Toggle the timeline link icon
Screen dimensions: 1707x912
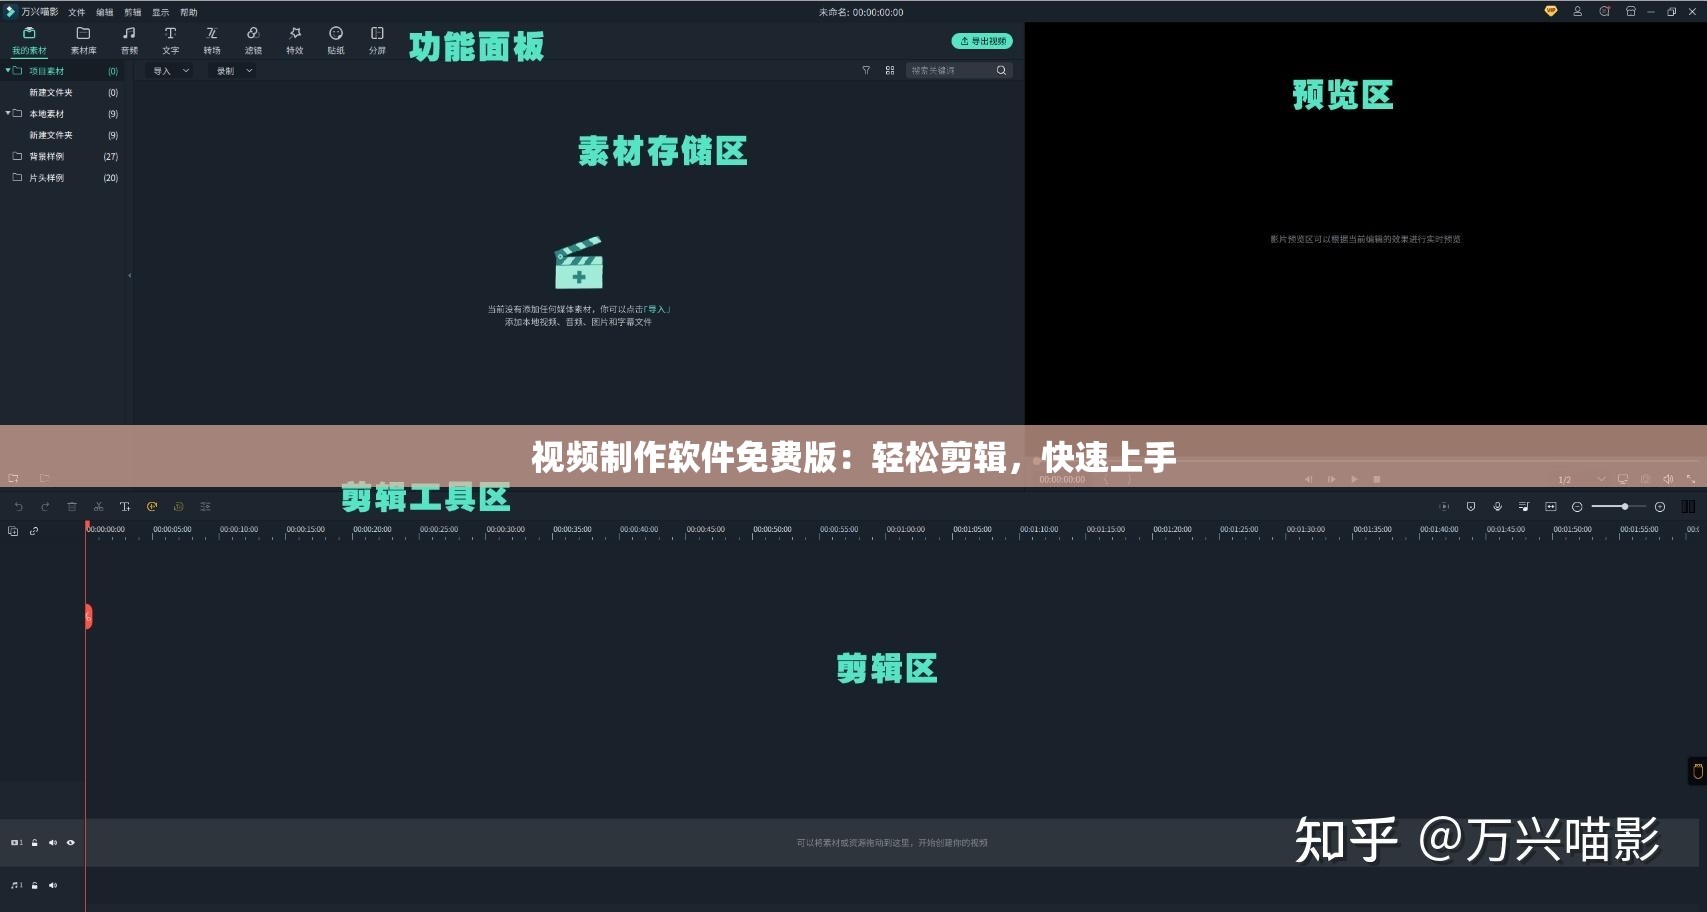coord(34,531)
